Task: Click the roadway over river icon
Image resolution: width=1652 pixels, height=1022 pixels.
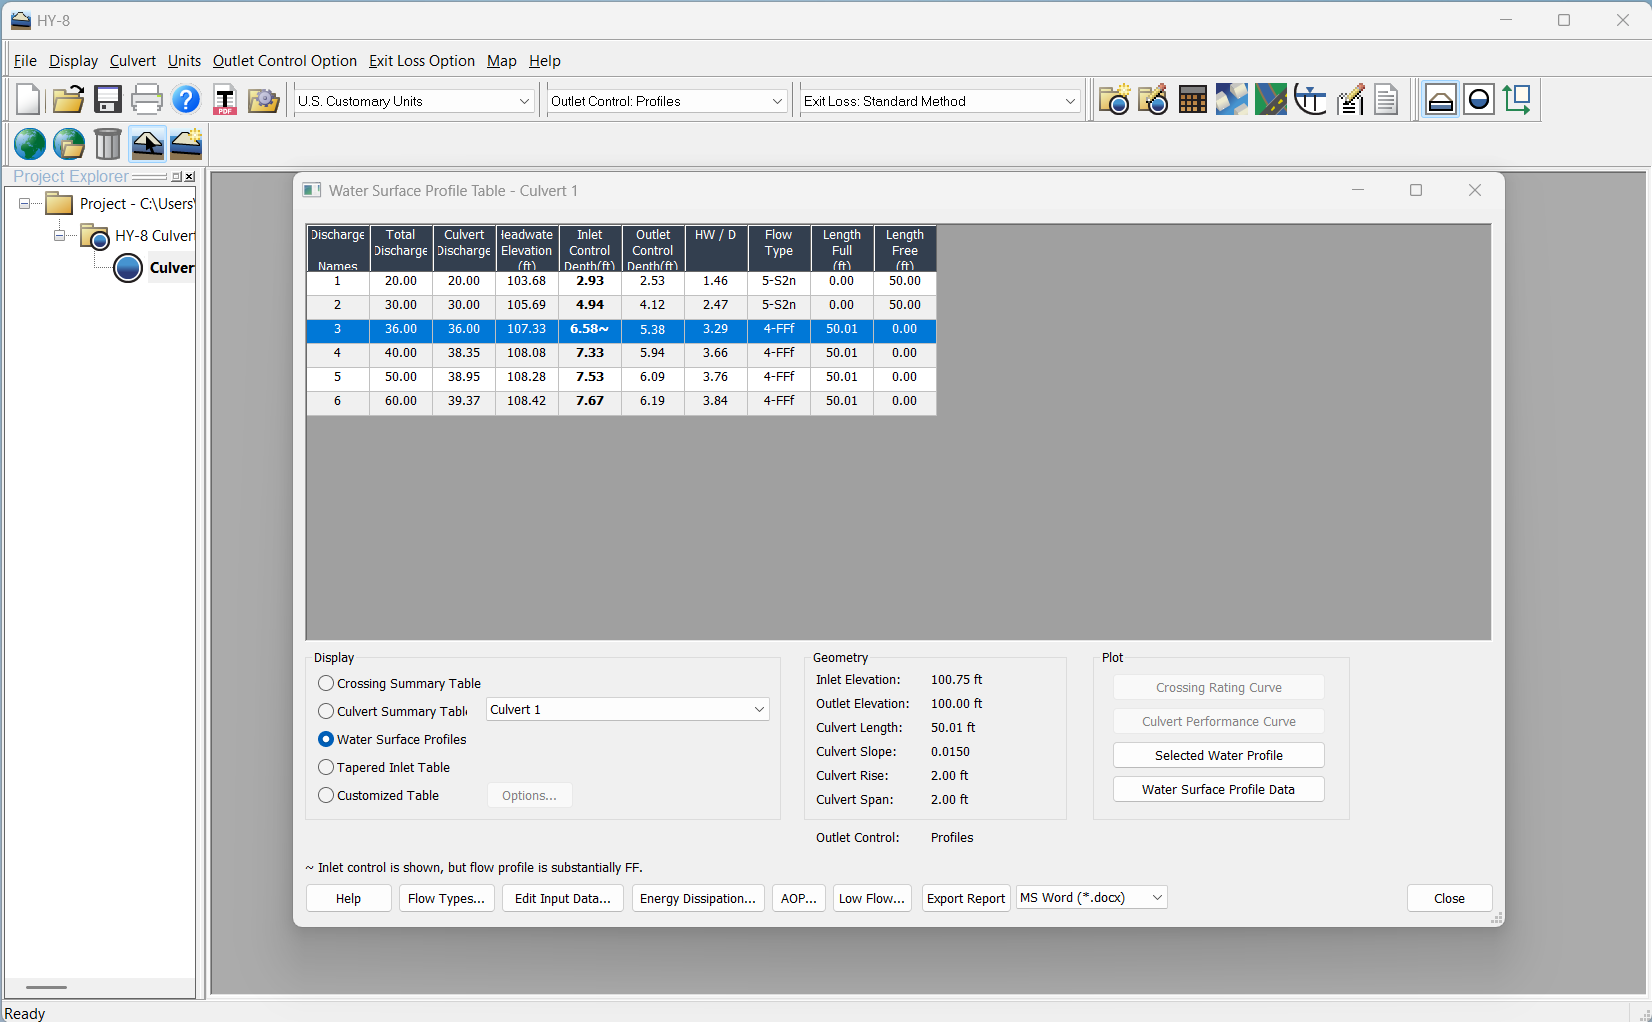Action: click(1270, 100)
